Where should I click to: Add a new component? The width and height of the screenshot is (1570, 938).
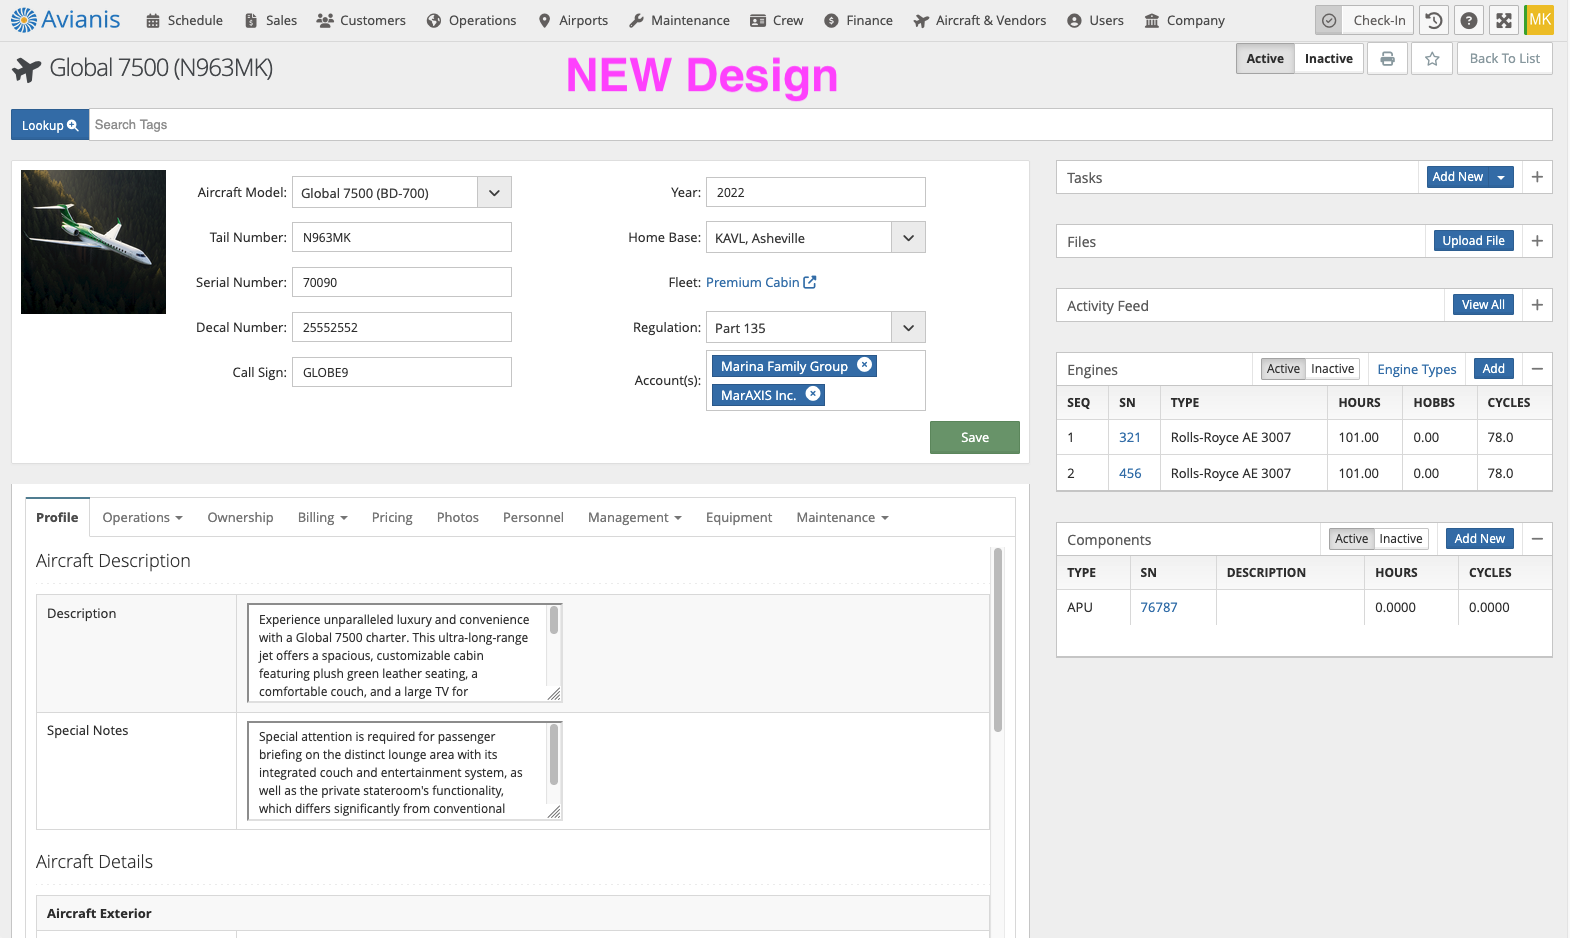[1480, 539]
